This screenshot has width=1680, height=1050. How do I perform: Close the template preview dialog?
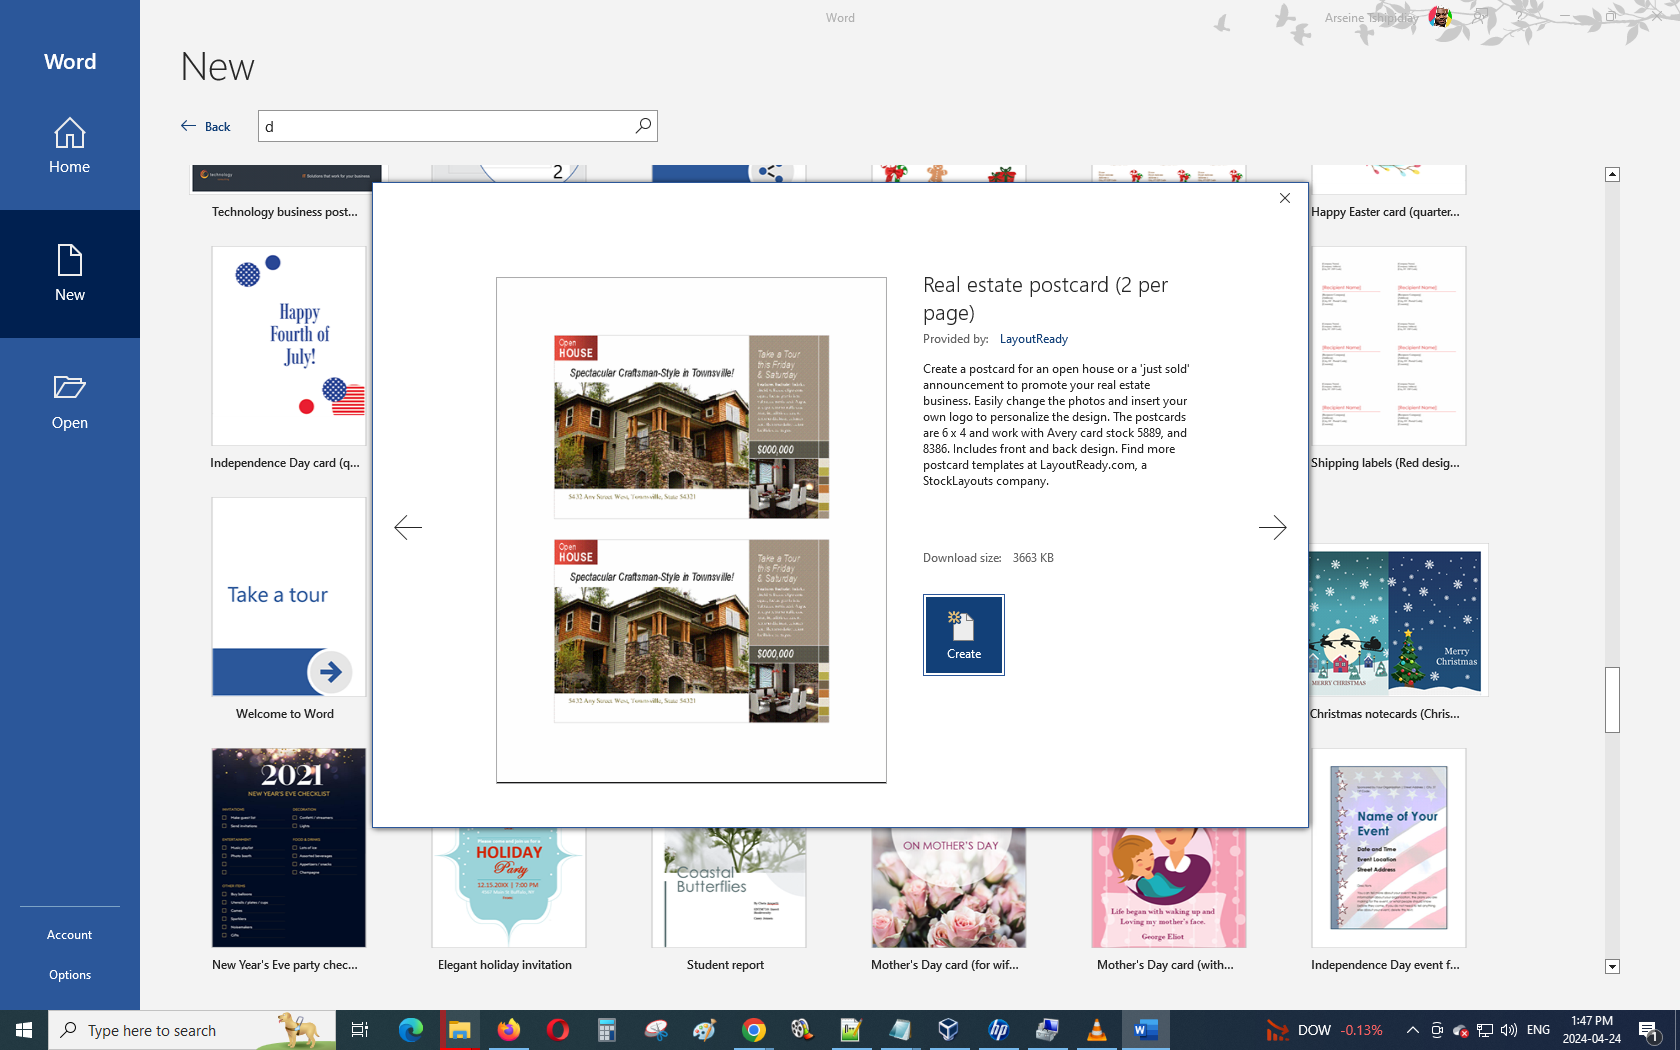click(1285, 198)
